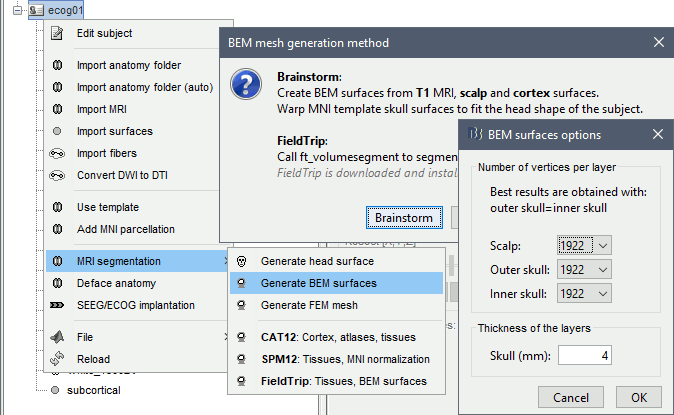
Task: Click the Edit subject pencil icon
Action: coord(56,33)
